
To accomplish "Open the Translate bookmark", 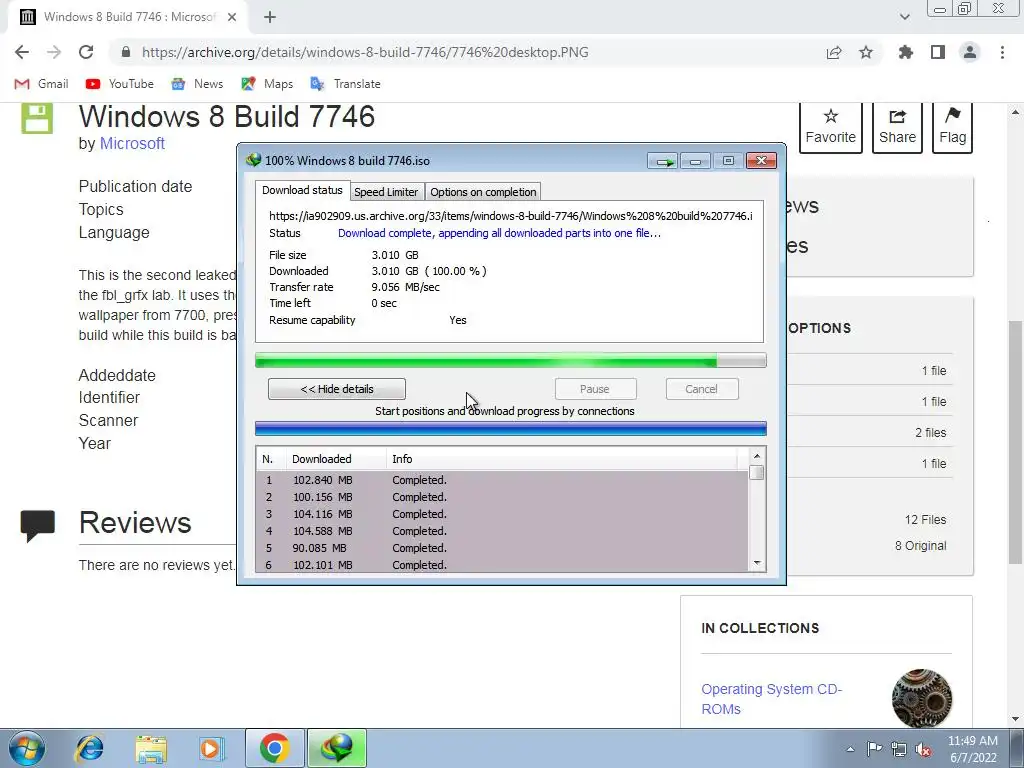I will (x=345, y=84).
